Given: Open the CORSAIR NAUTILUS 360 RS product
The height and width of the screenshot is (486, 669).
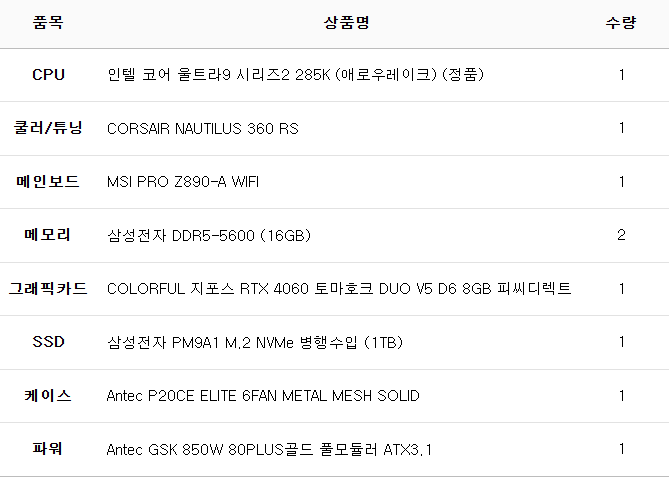Looking at the screenshot, I should pyautogui.click(x=202, y=128).
